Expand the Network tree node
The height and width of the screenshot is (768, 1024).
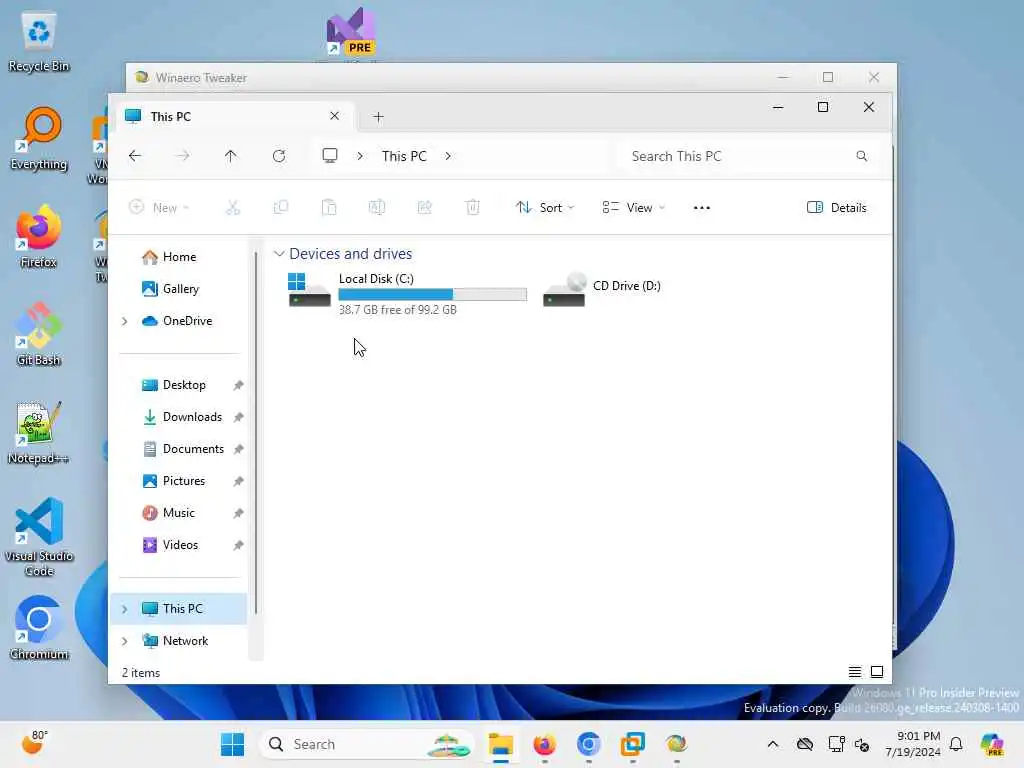coord(125,641)
